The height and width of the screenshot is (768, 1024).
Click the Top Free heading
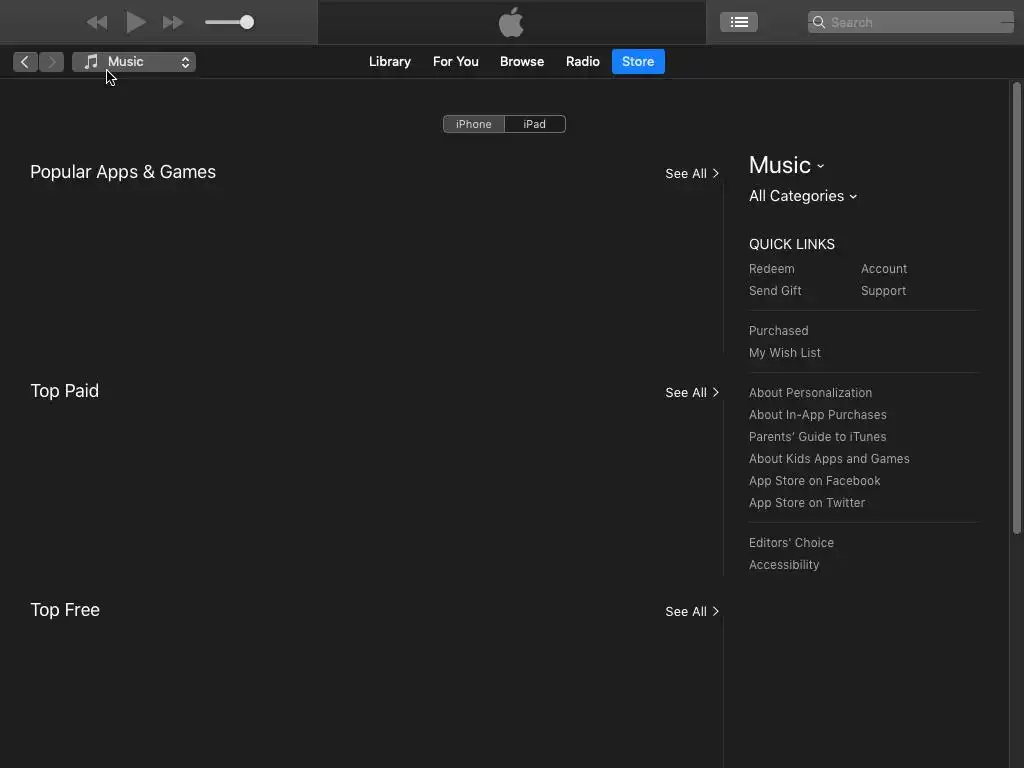tap(65, 609)
